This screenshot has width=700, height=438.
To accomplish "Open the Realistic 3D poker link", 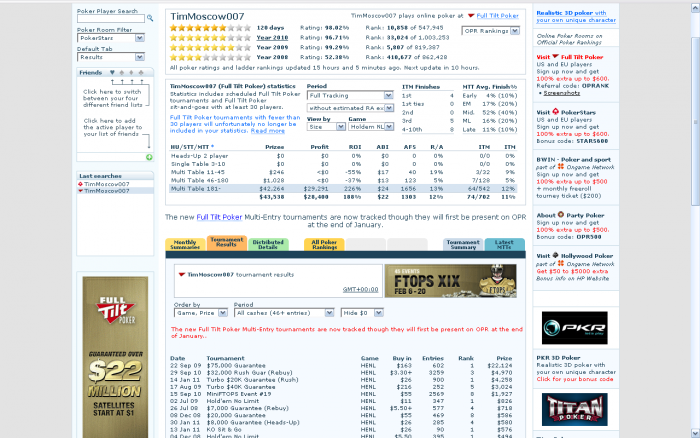I will click(576, 17).
